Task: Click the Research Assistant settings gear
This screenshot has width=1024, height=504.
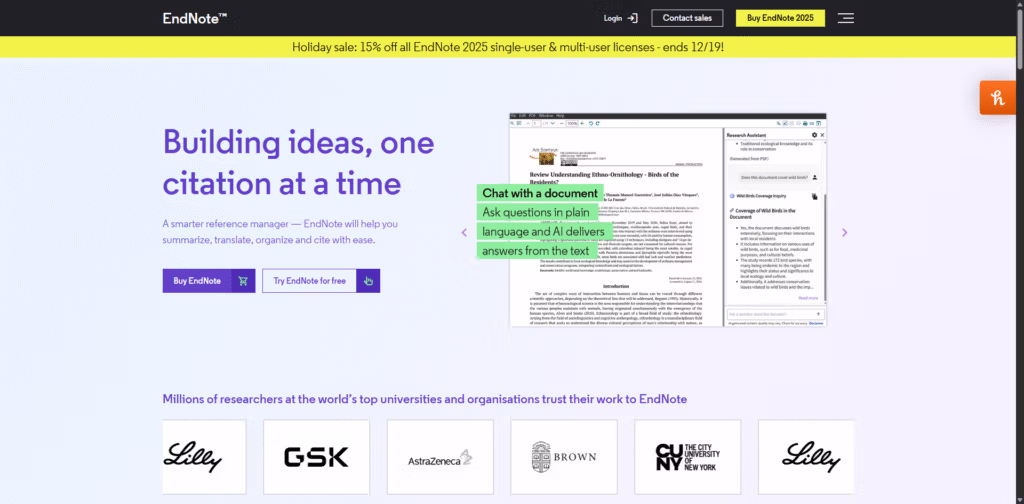Action: [814, 134]
